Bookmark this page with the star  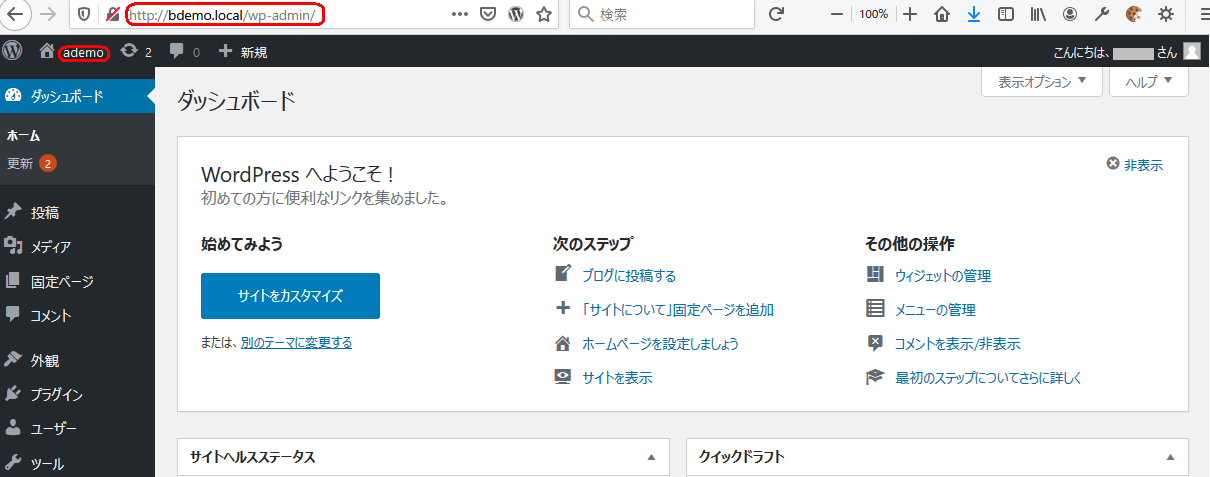[544, 15]
